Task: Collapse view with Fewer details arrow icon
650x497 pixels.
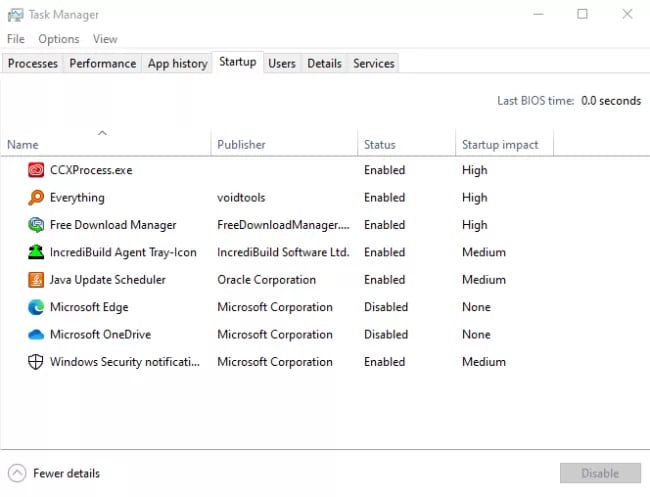Action: pos(17,473)
